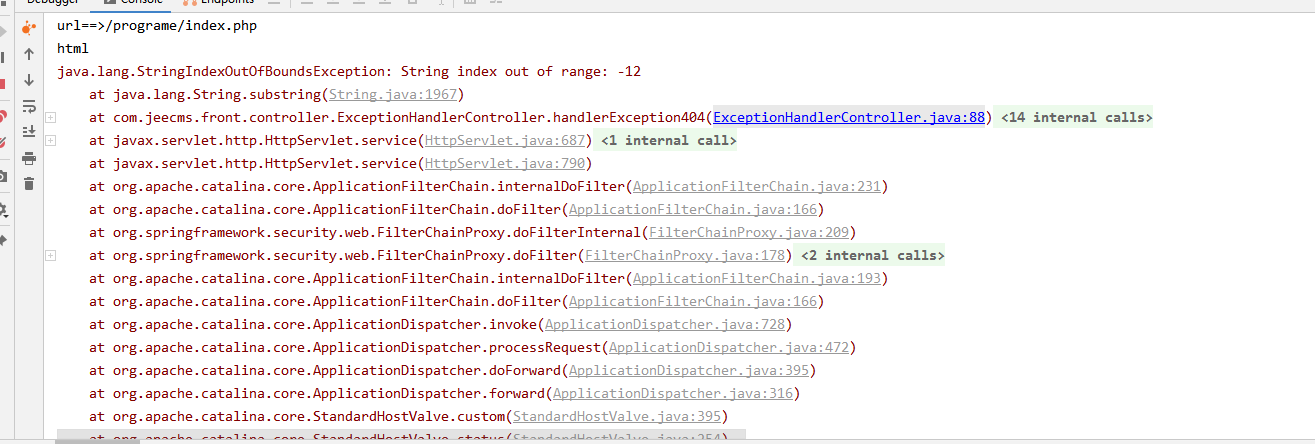The height and width of the screenshot is (444, 1315).
Task: Print the console output via printer icon
Action: 29,158
